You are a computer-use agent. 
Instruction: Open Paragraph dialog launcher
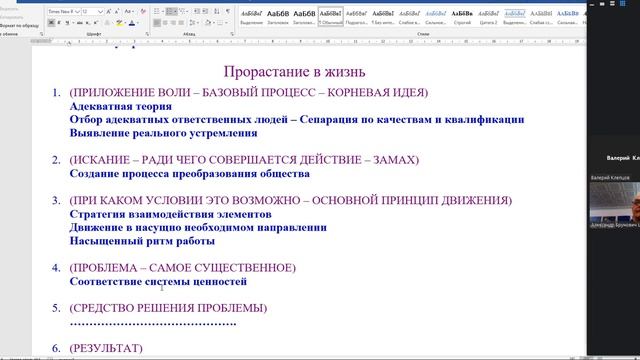232,34
